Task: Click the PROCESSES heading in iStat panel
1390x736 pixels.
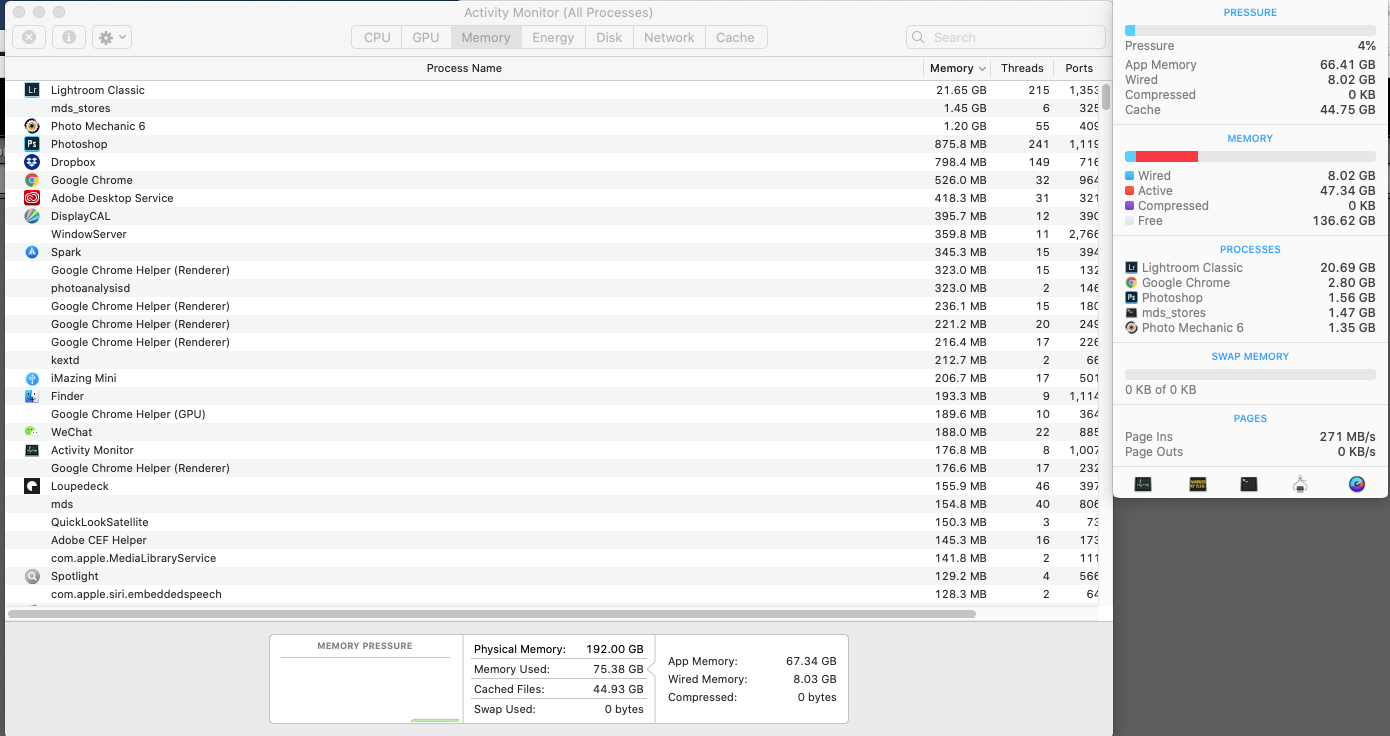Action: coord(1250,249)
